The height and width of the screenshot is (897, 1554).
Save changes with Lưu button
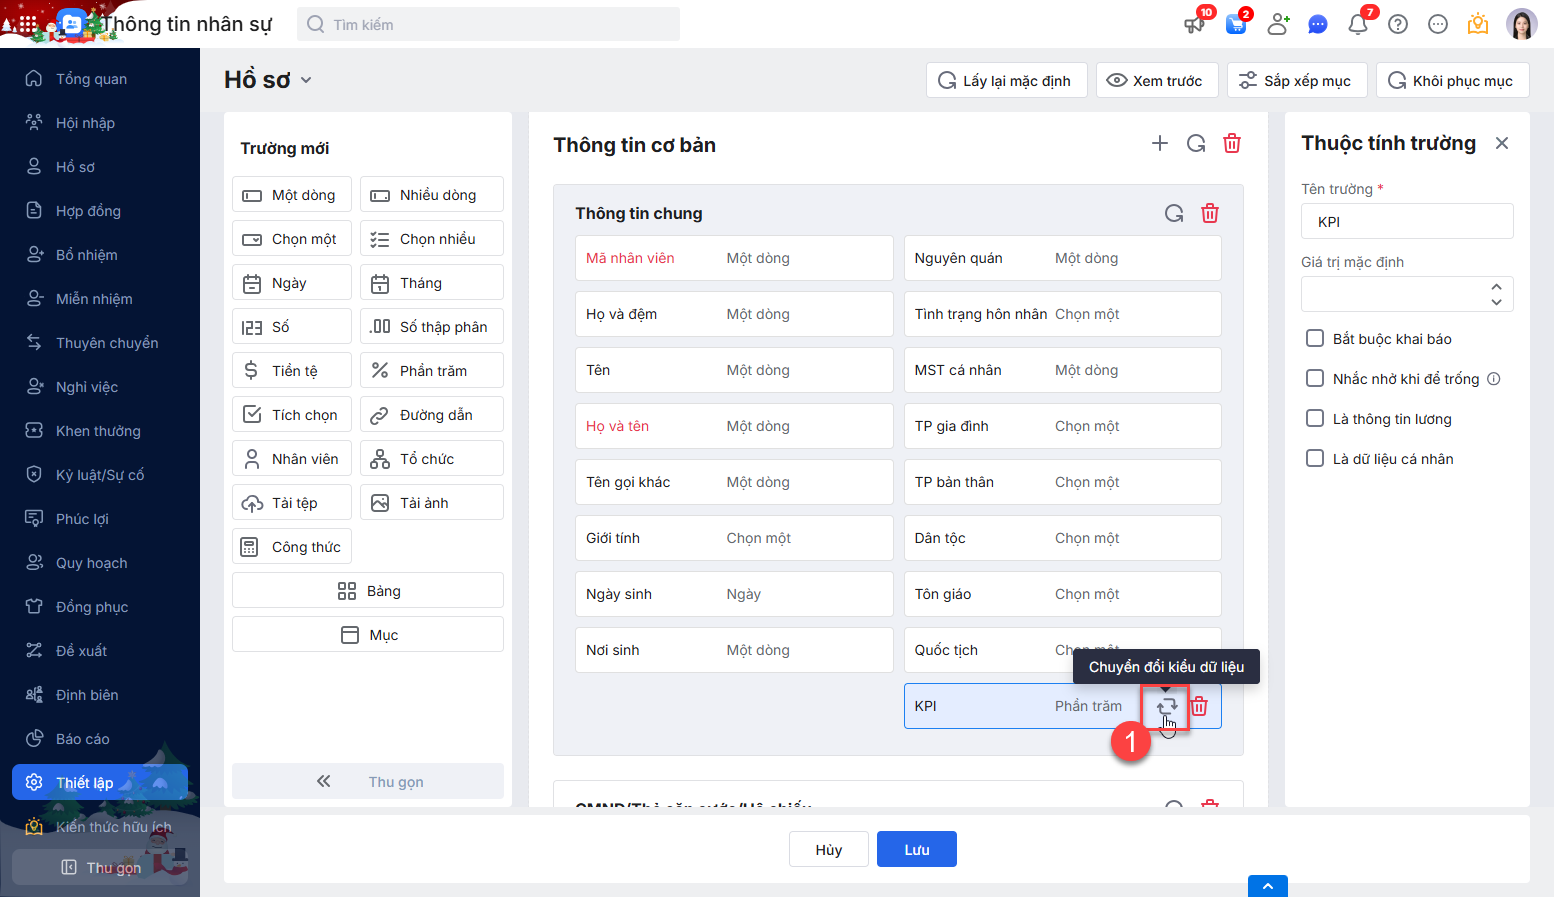[x=917, y=849]
